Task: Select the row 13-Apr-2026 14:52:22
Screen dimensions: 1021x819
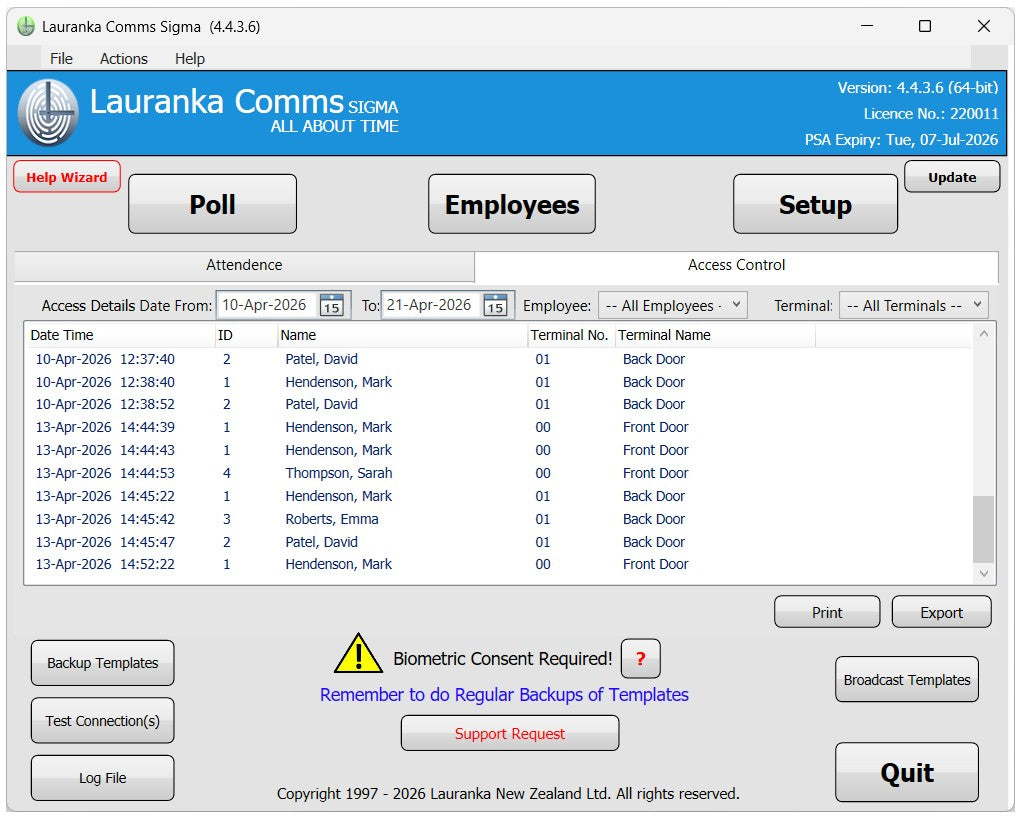Action: click(x=498, y=564)
